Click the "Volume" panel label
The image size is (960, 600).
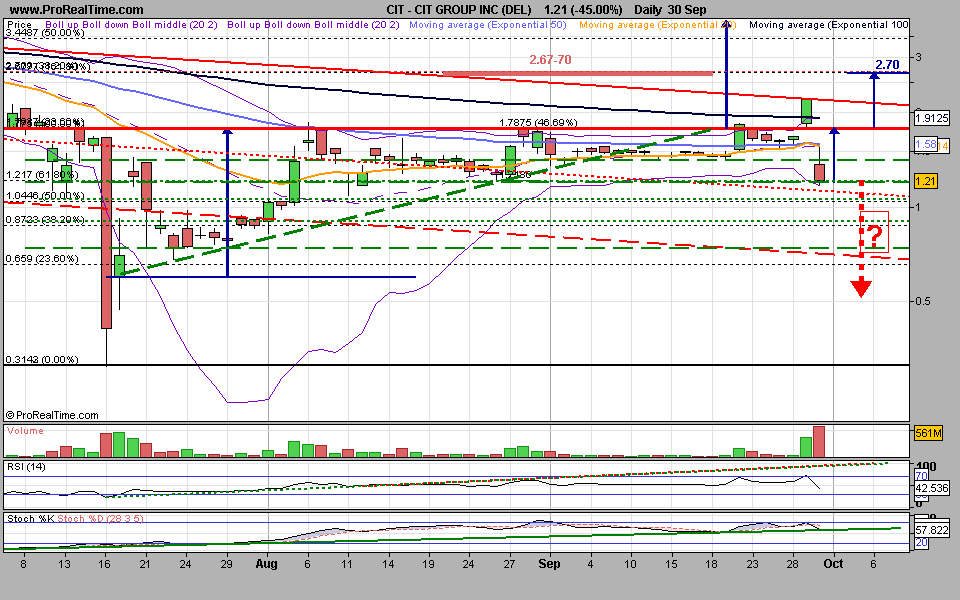[x=25, y=431]
